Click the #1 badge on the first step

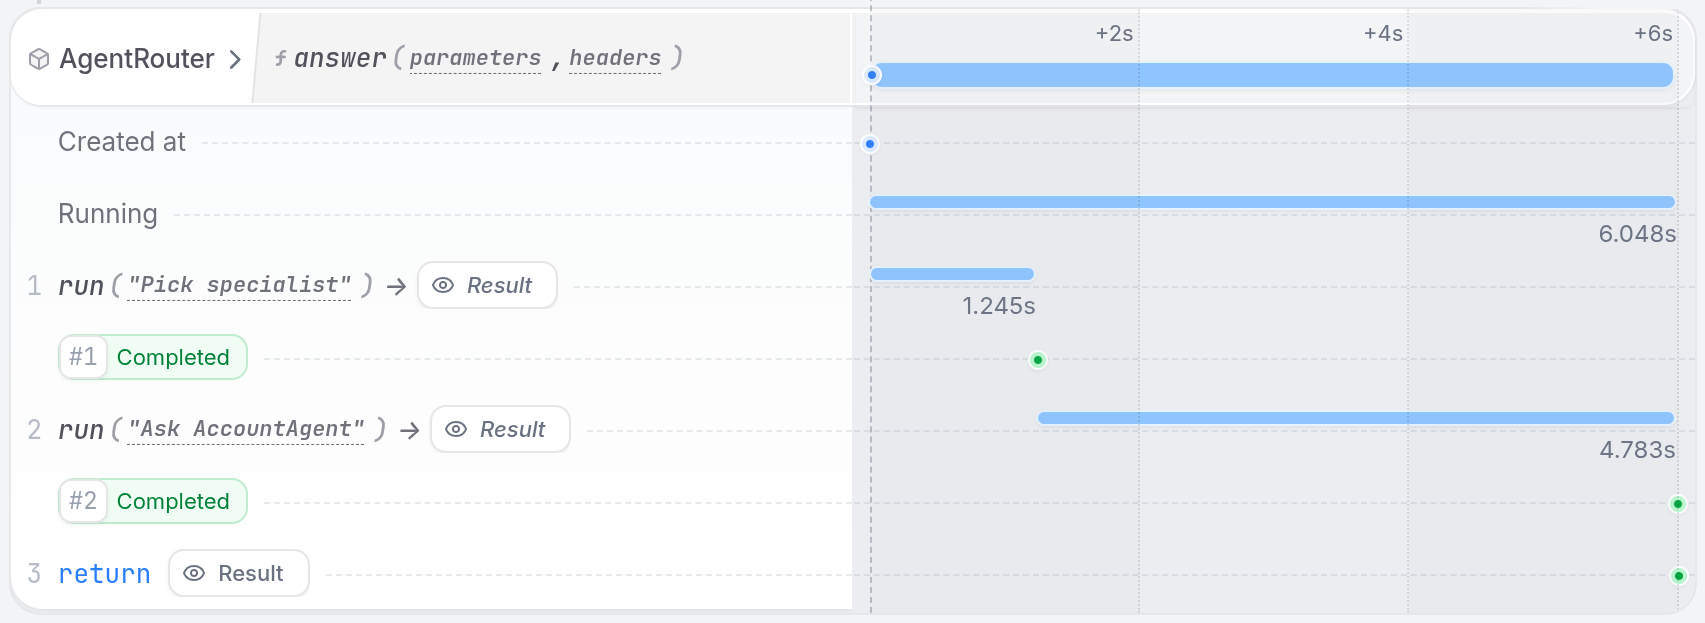(x=83, y=357)
